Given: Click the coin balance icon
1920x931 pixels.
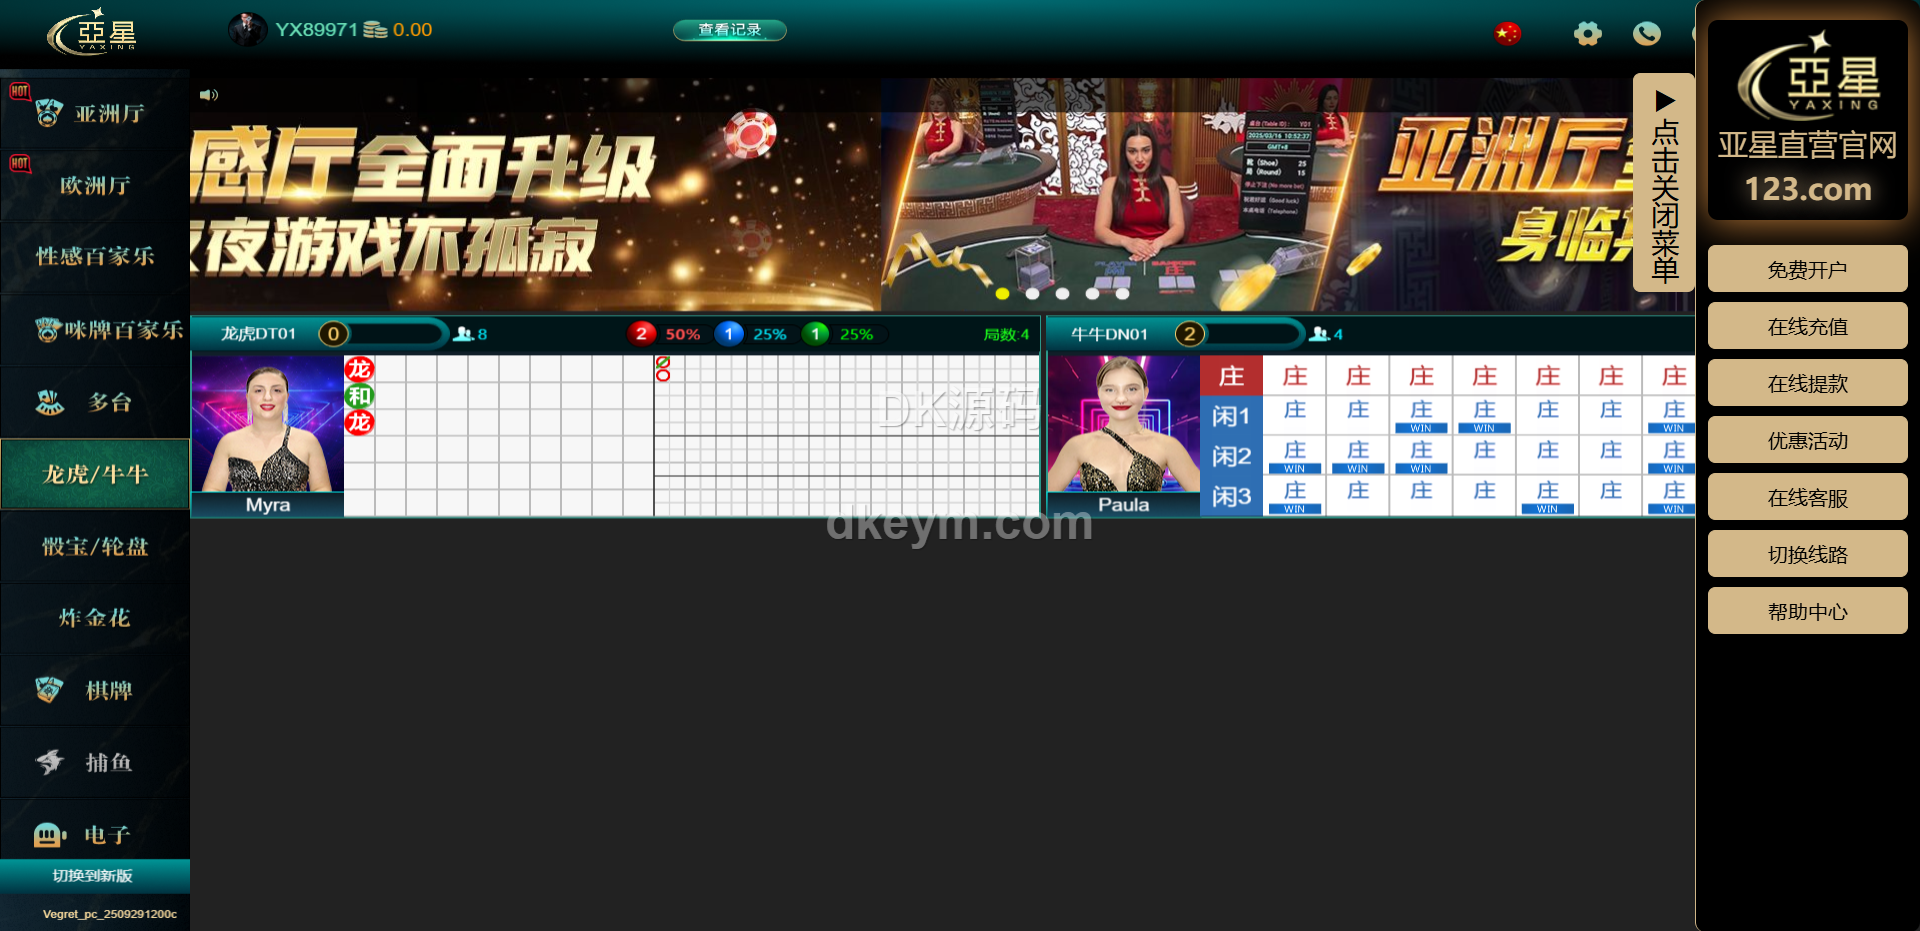Looking at the screenshot, I should (x=375, y=30).
